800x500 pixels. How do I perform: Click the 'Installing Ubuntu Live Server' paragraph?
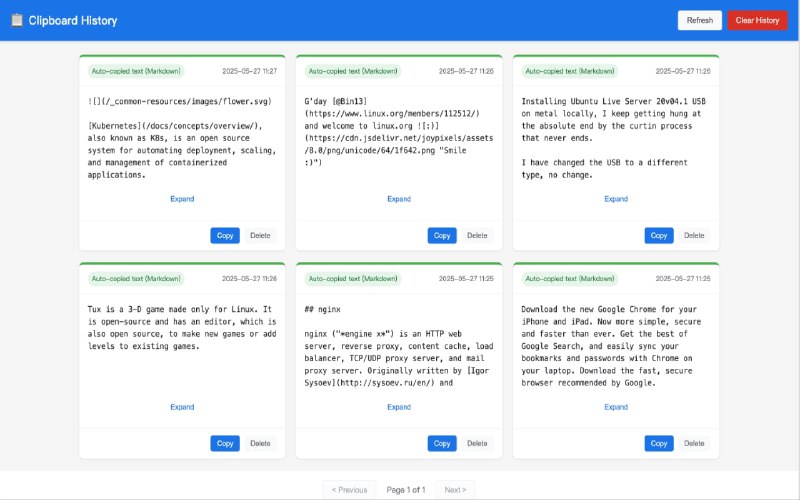coord(613,119)
